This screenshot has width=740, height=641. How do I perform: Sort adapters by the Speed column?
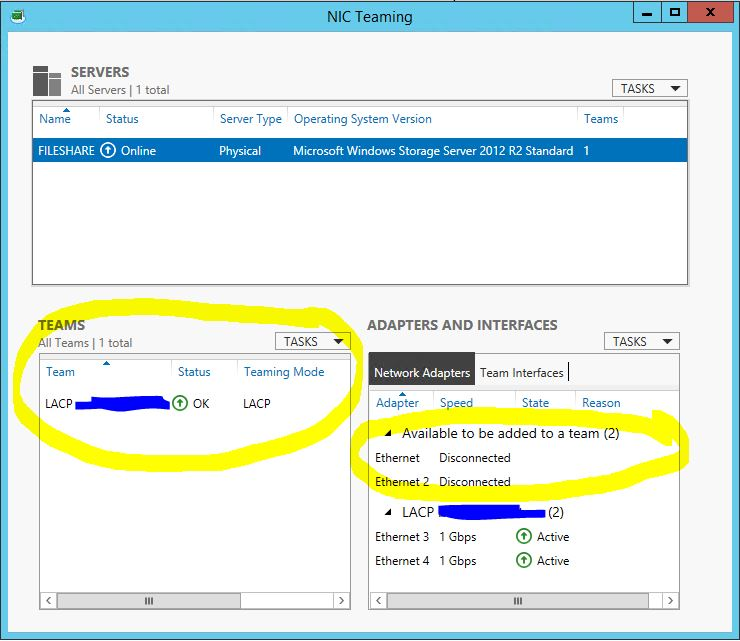click(456, 403)
